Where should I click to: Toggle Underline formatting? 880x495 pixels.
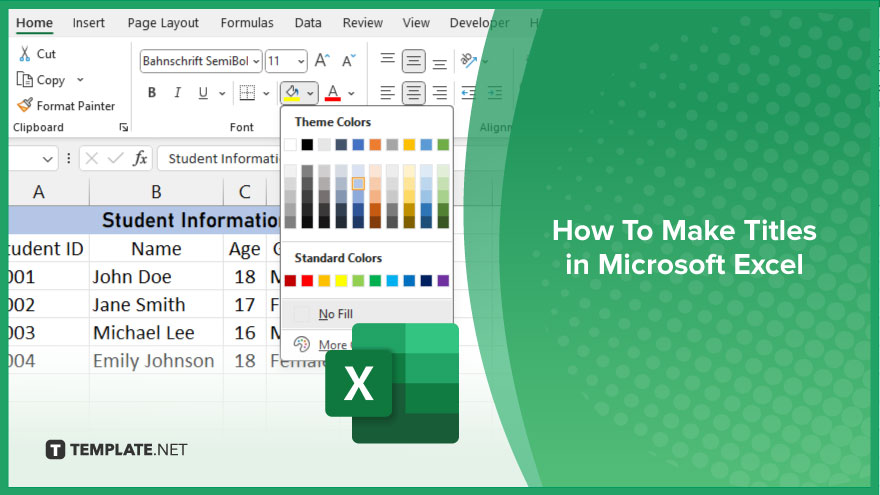click(203, 93)
